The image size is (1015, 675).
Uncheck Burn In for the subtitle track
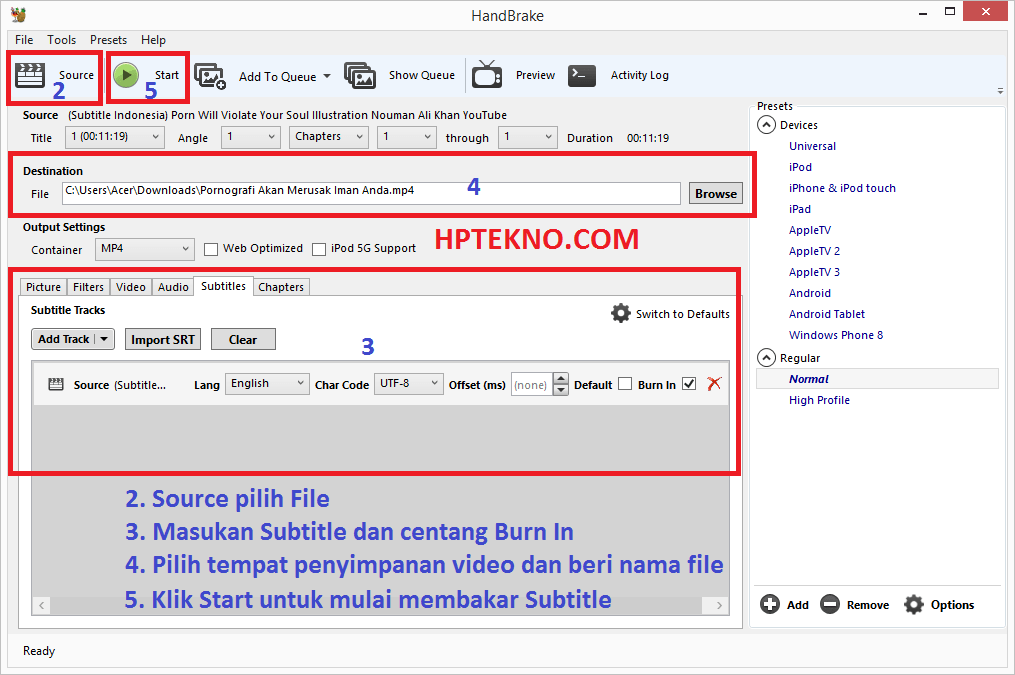(689, 384)
